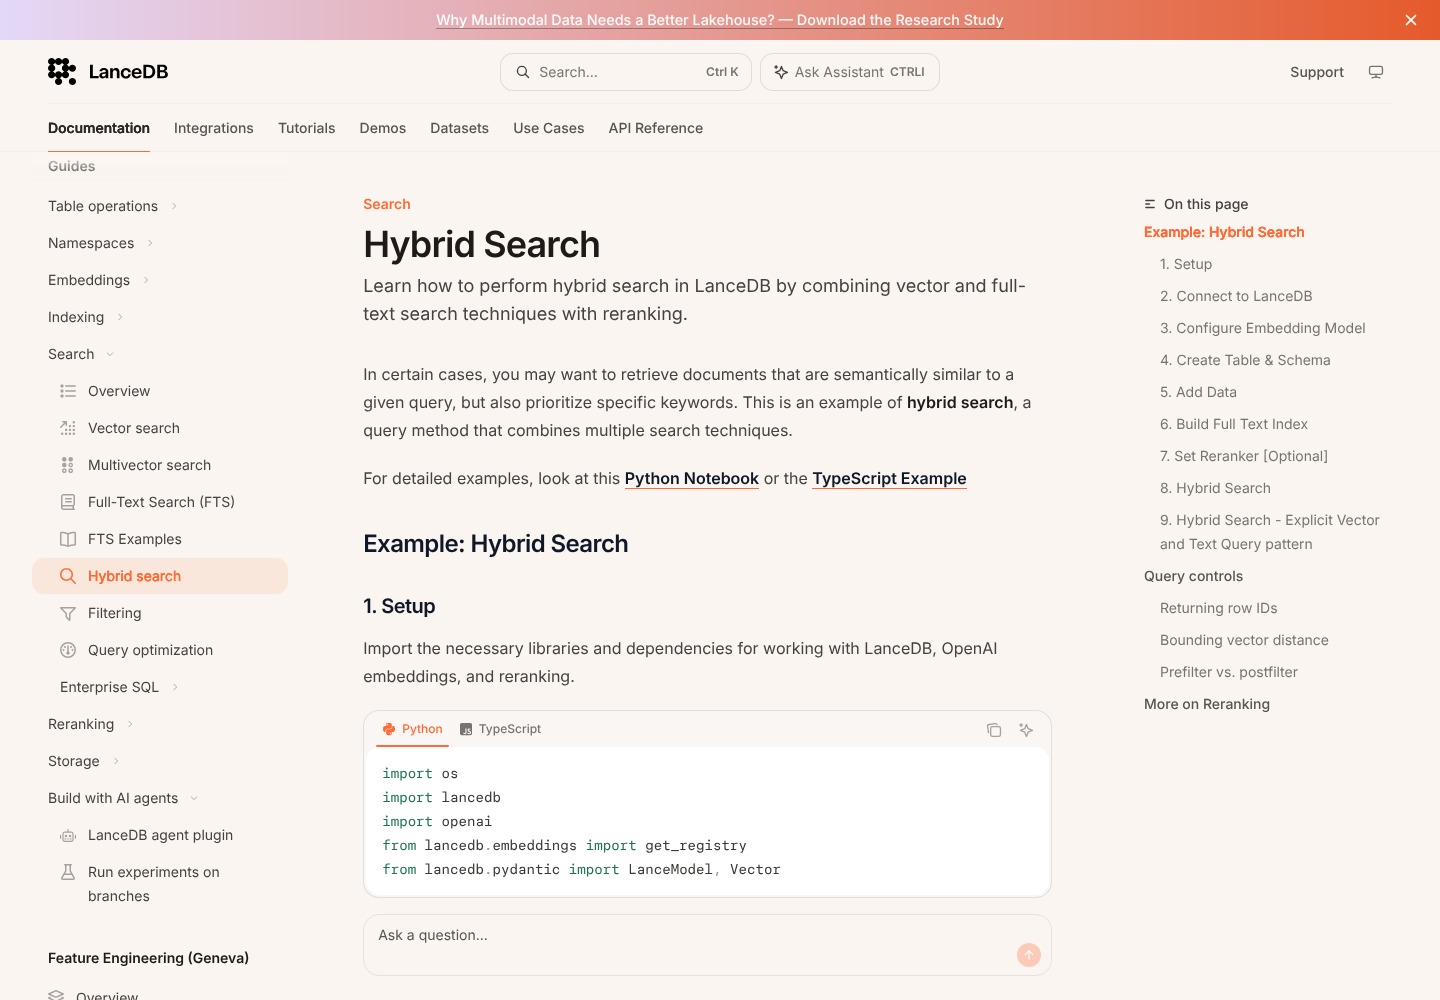Click the Full-Text Search document icon
The width and height of the screenshot is (1440, 1000).
click(68, 502)
